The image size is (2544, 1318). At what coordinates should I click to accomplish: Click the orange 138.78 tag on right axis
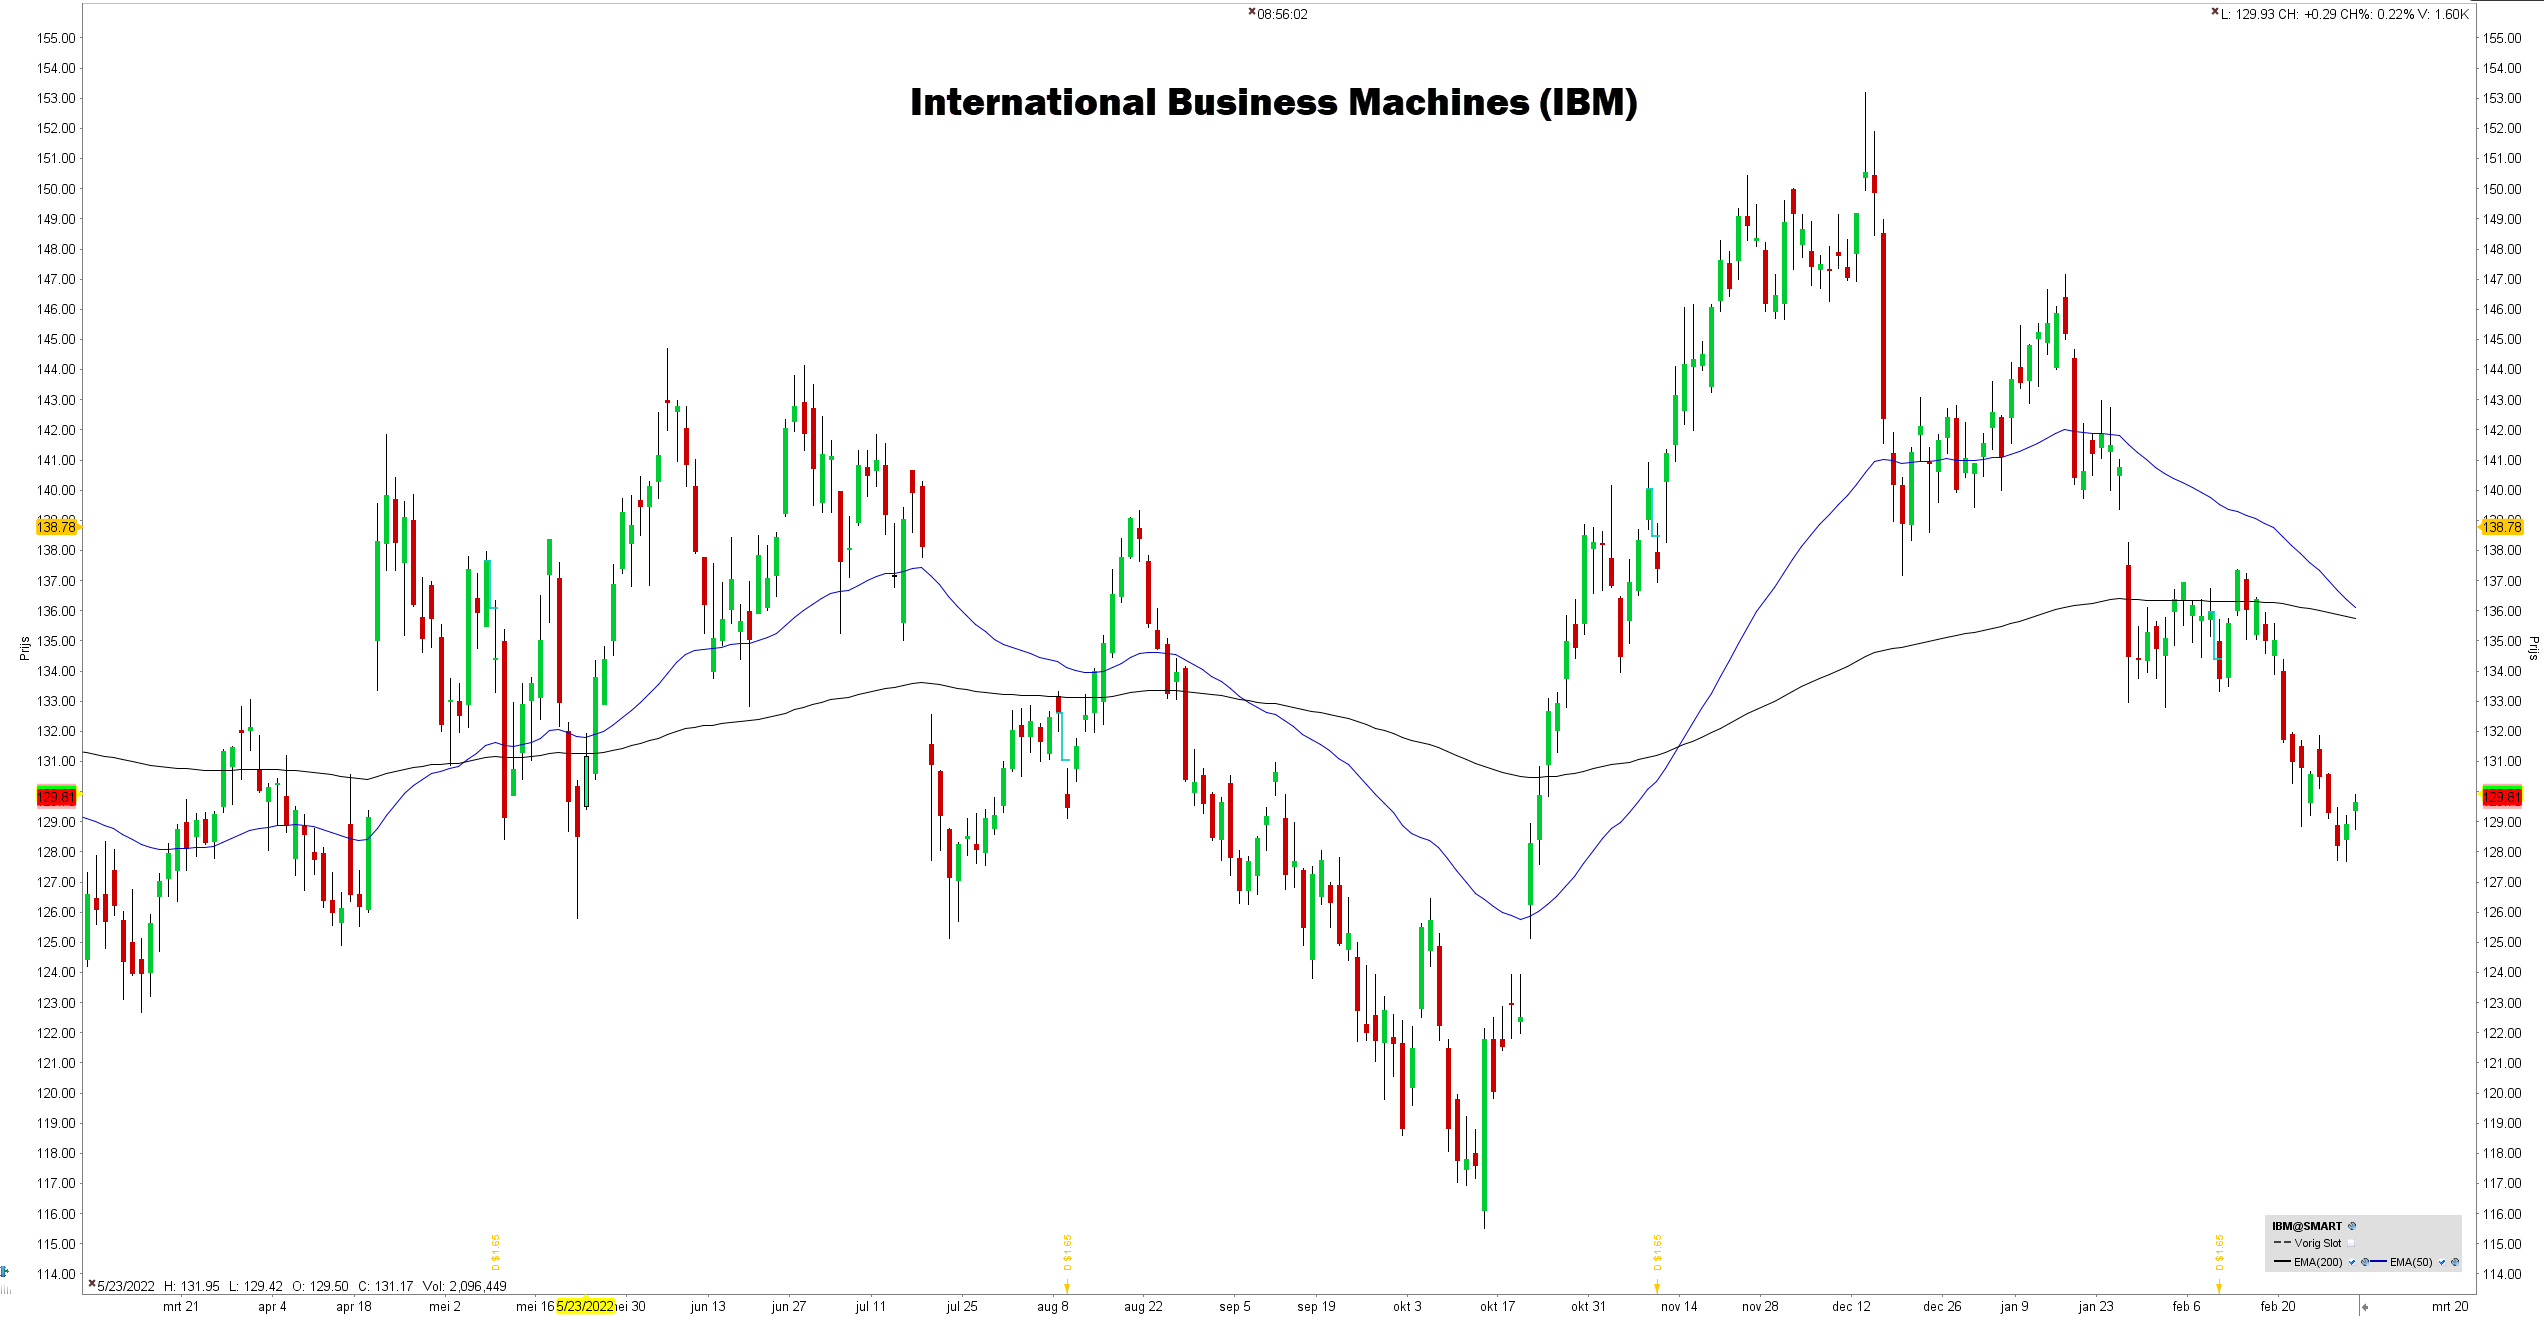[x=2501, y=527]
